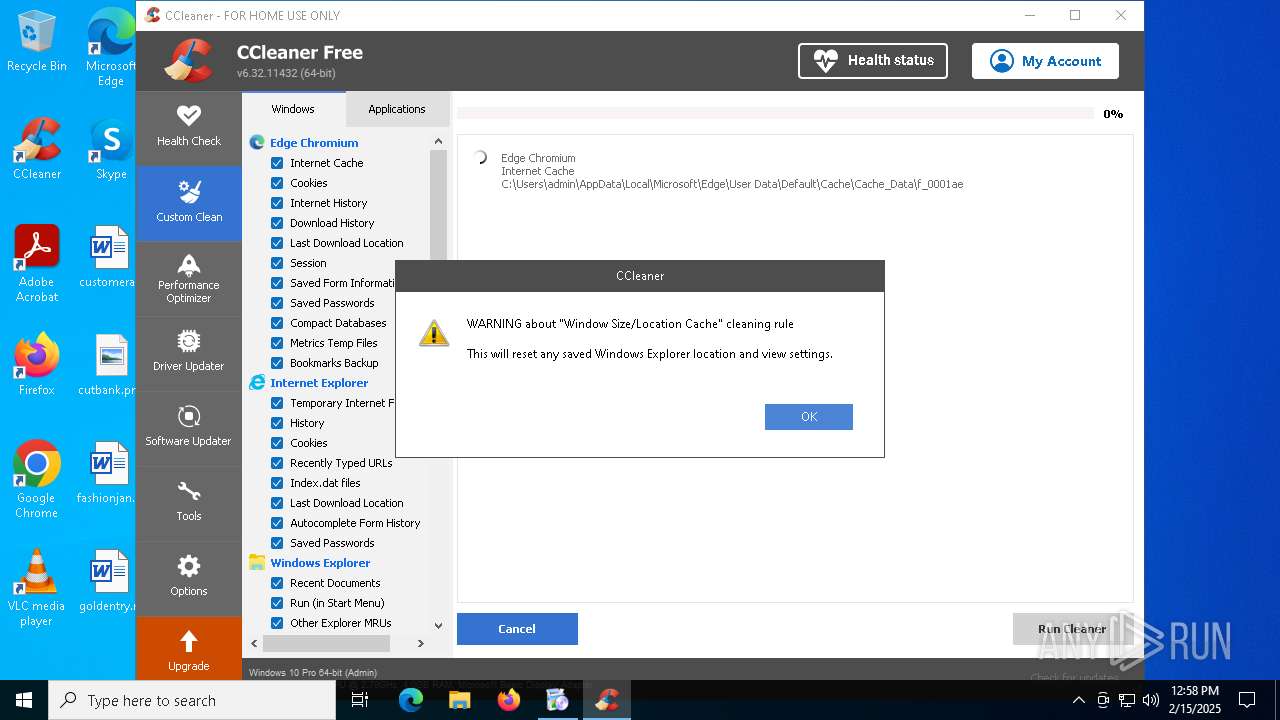Cancel the cleaning operation
Viewport: 1280px width, 720px height.
pos(517,629)
